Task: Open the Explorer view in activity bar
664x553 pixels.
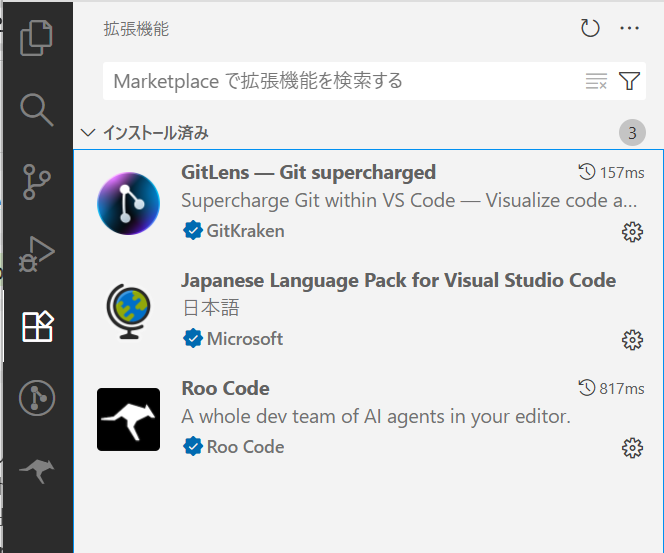Action: tap(36, 38)
